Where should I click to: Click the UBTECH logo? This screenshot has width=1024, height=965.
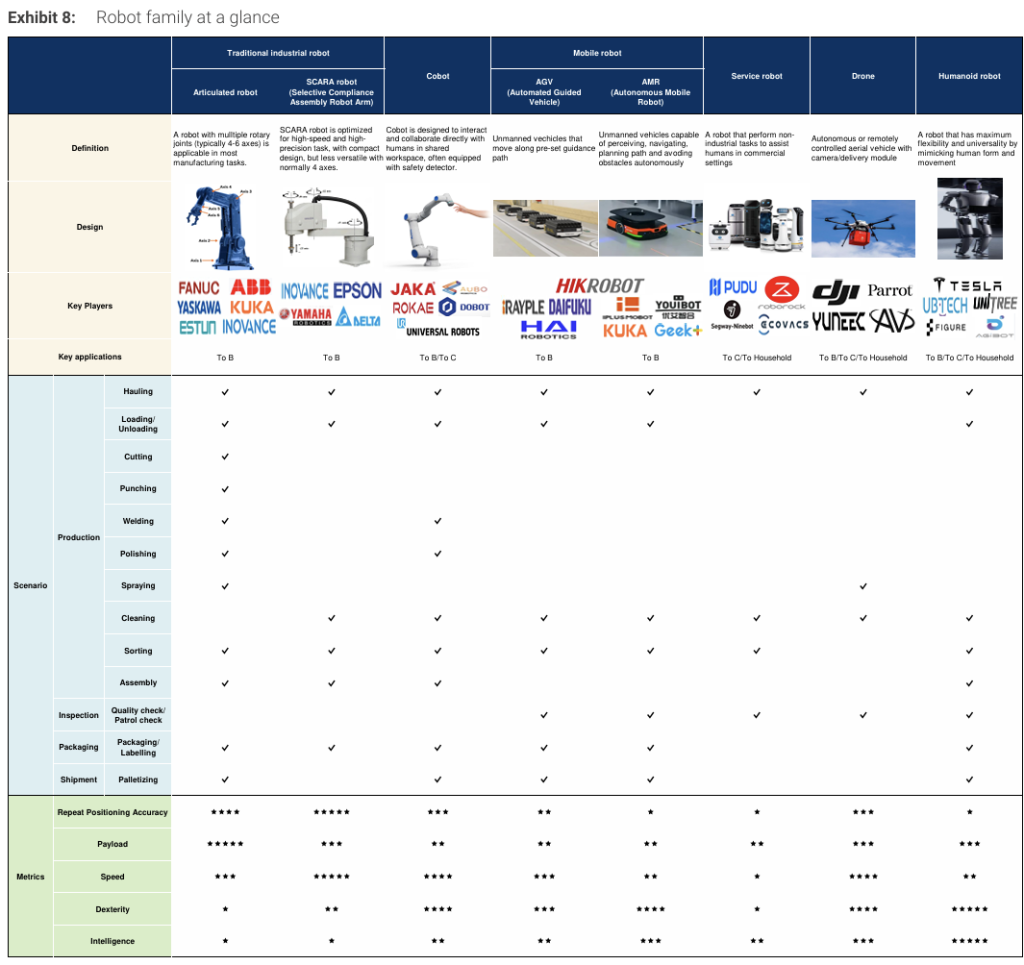pos(945,305)
